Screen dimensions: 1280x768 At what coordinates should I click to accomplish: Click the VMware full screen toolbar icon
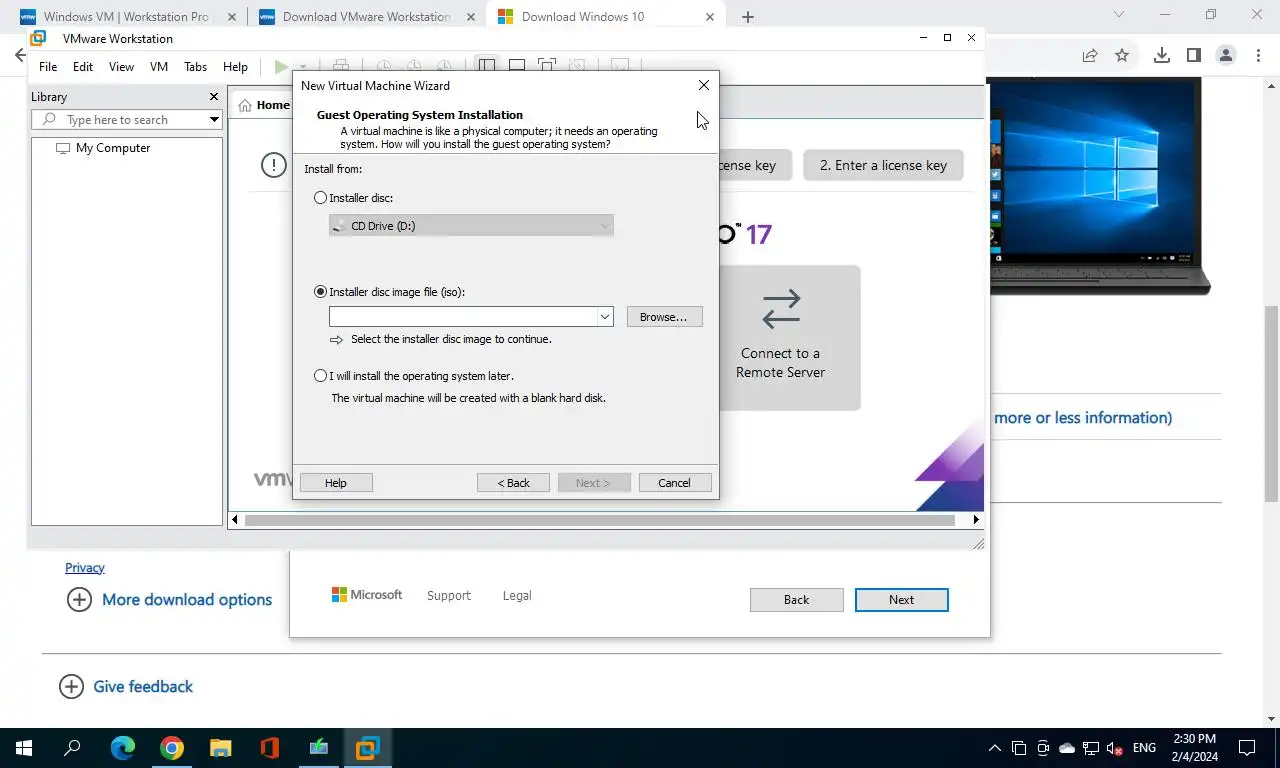547,66
